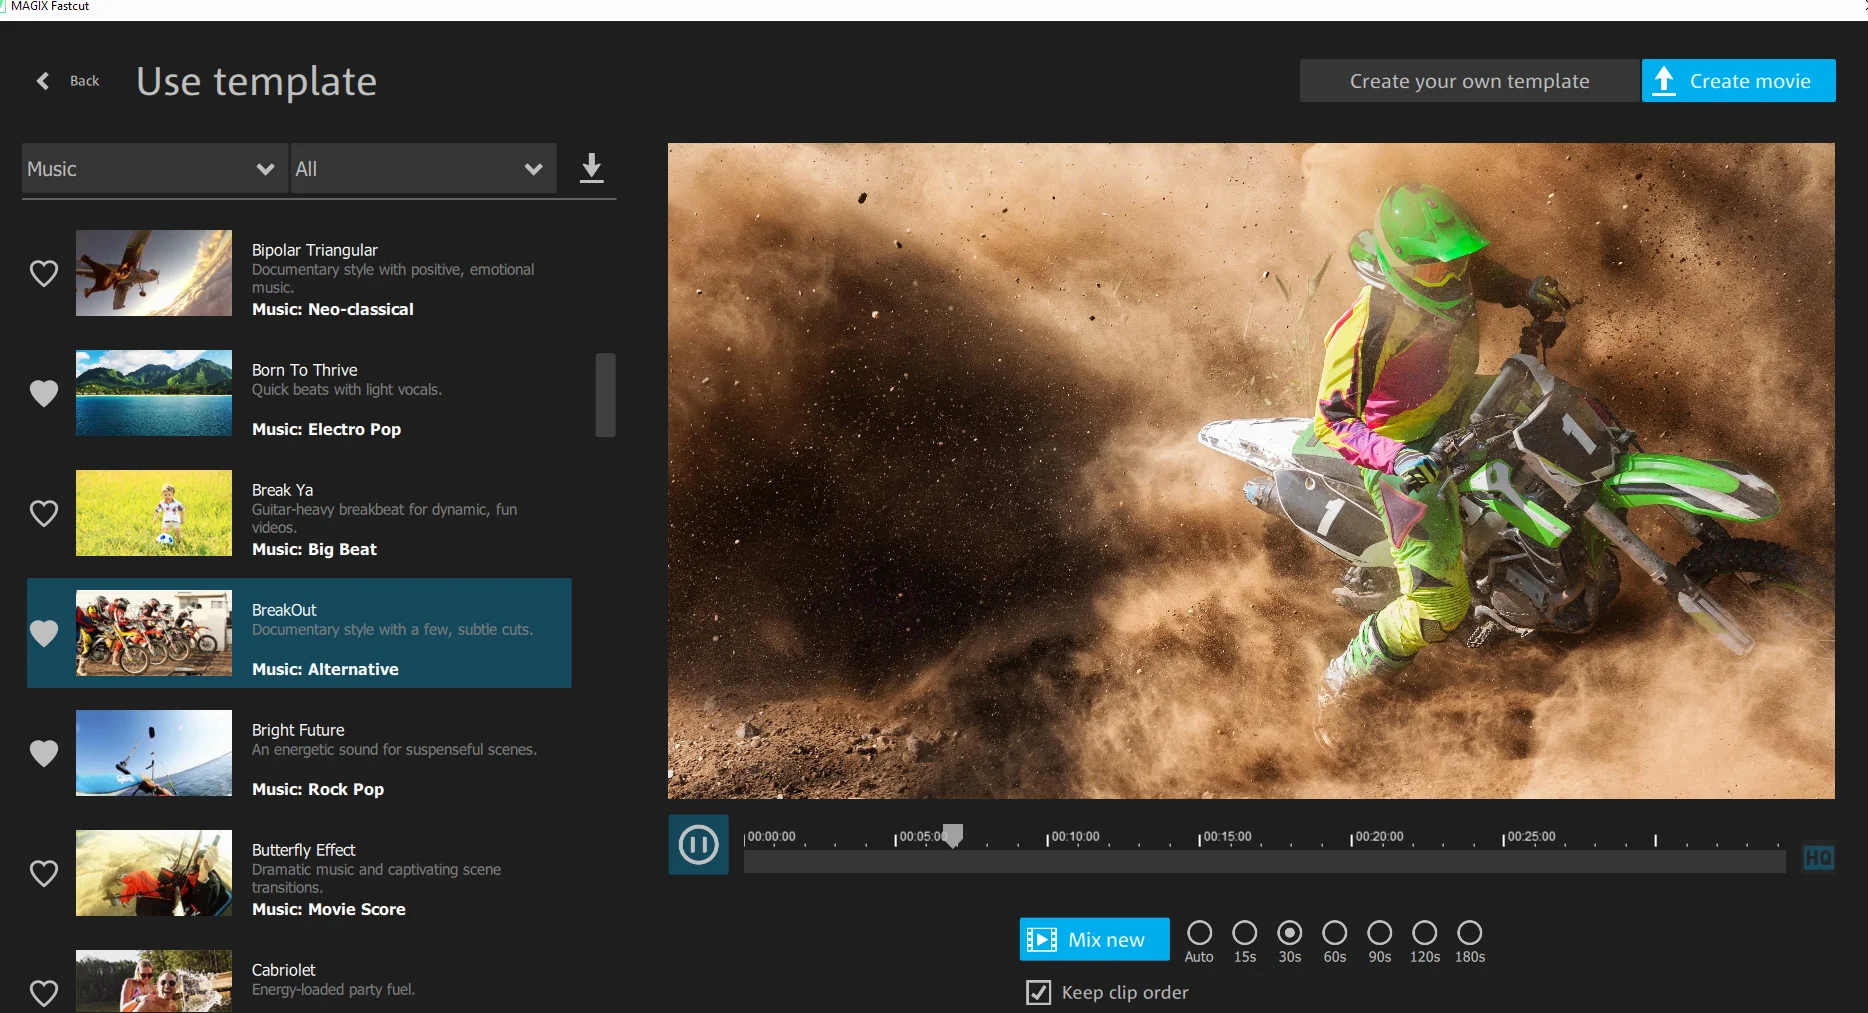Select the Bipolar Triangular thumbnail

154,273
